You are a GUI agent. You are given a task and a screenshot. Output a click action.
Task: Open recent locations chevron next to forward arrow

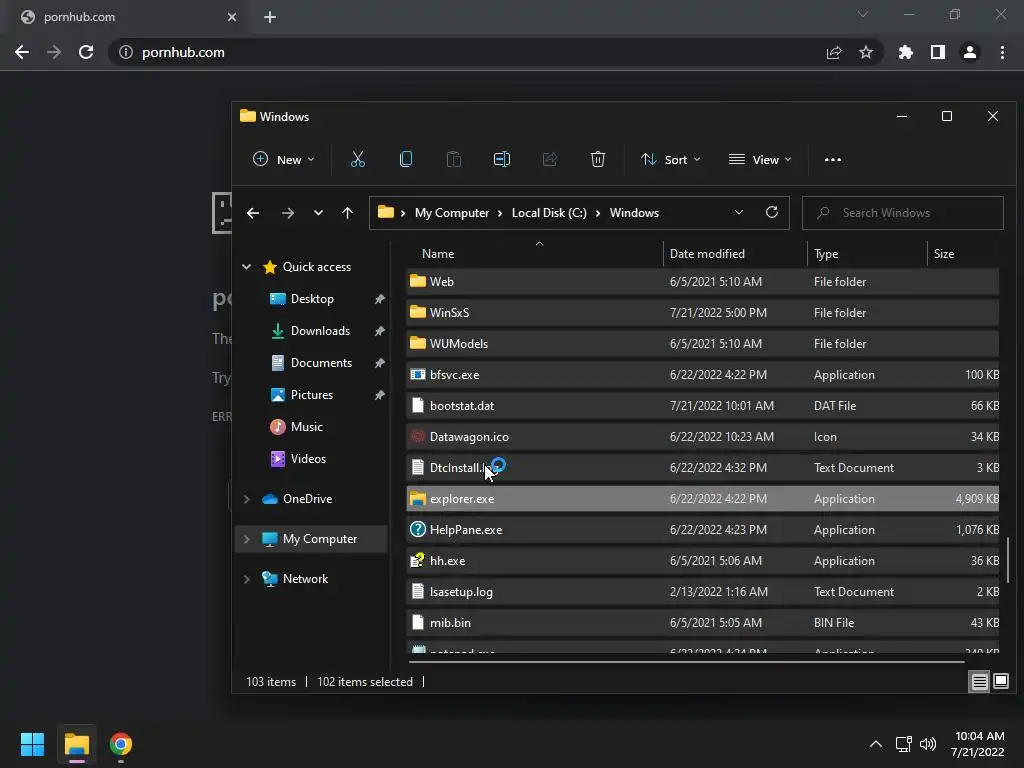318,213
